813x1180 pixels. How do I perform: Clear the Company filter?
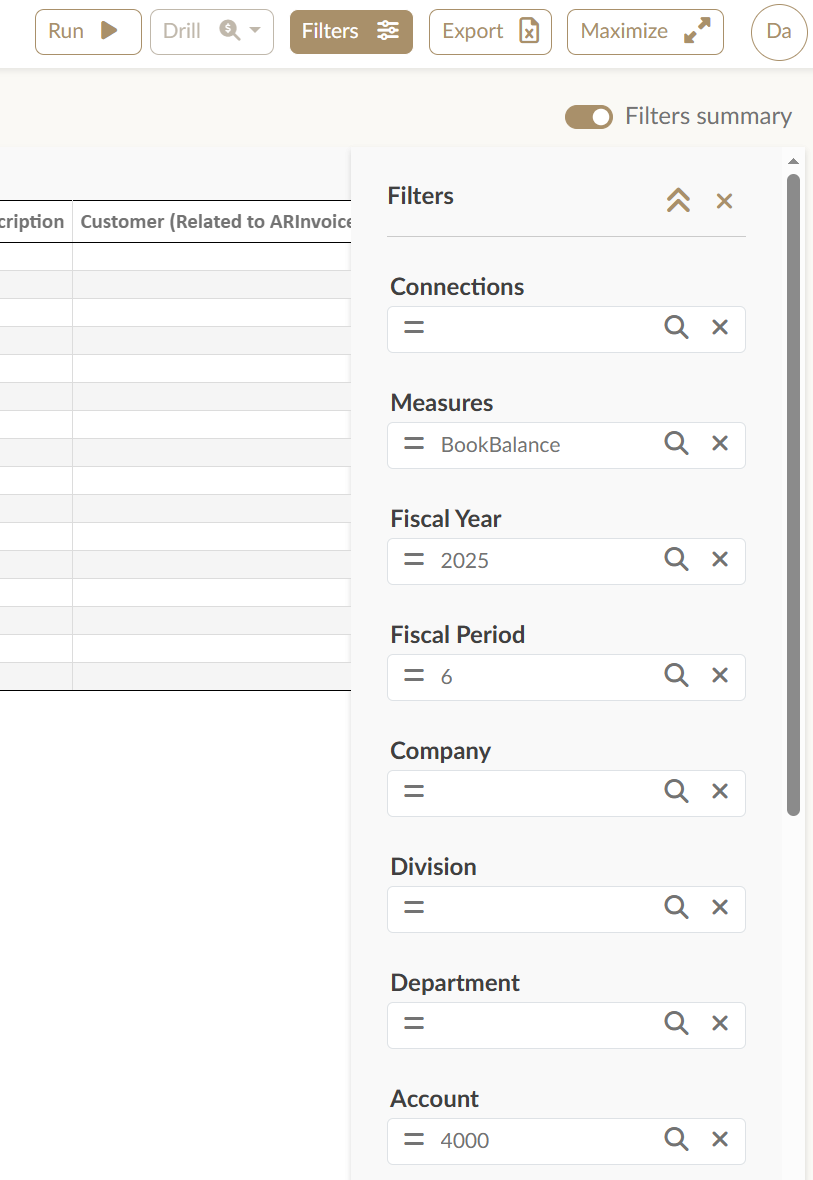click(x=720, y=791)
